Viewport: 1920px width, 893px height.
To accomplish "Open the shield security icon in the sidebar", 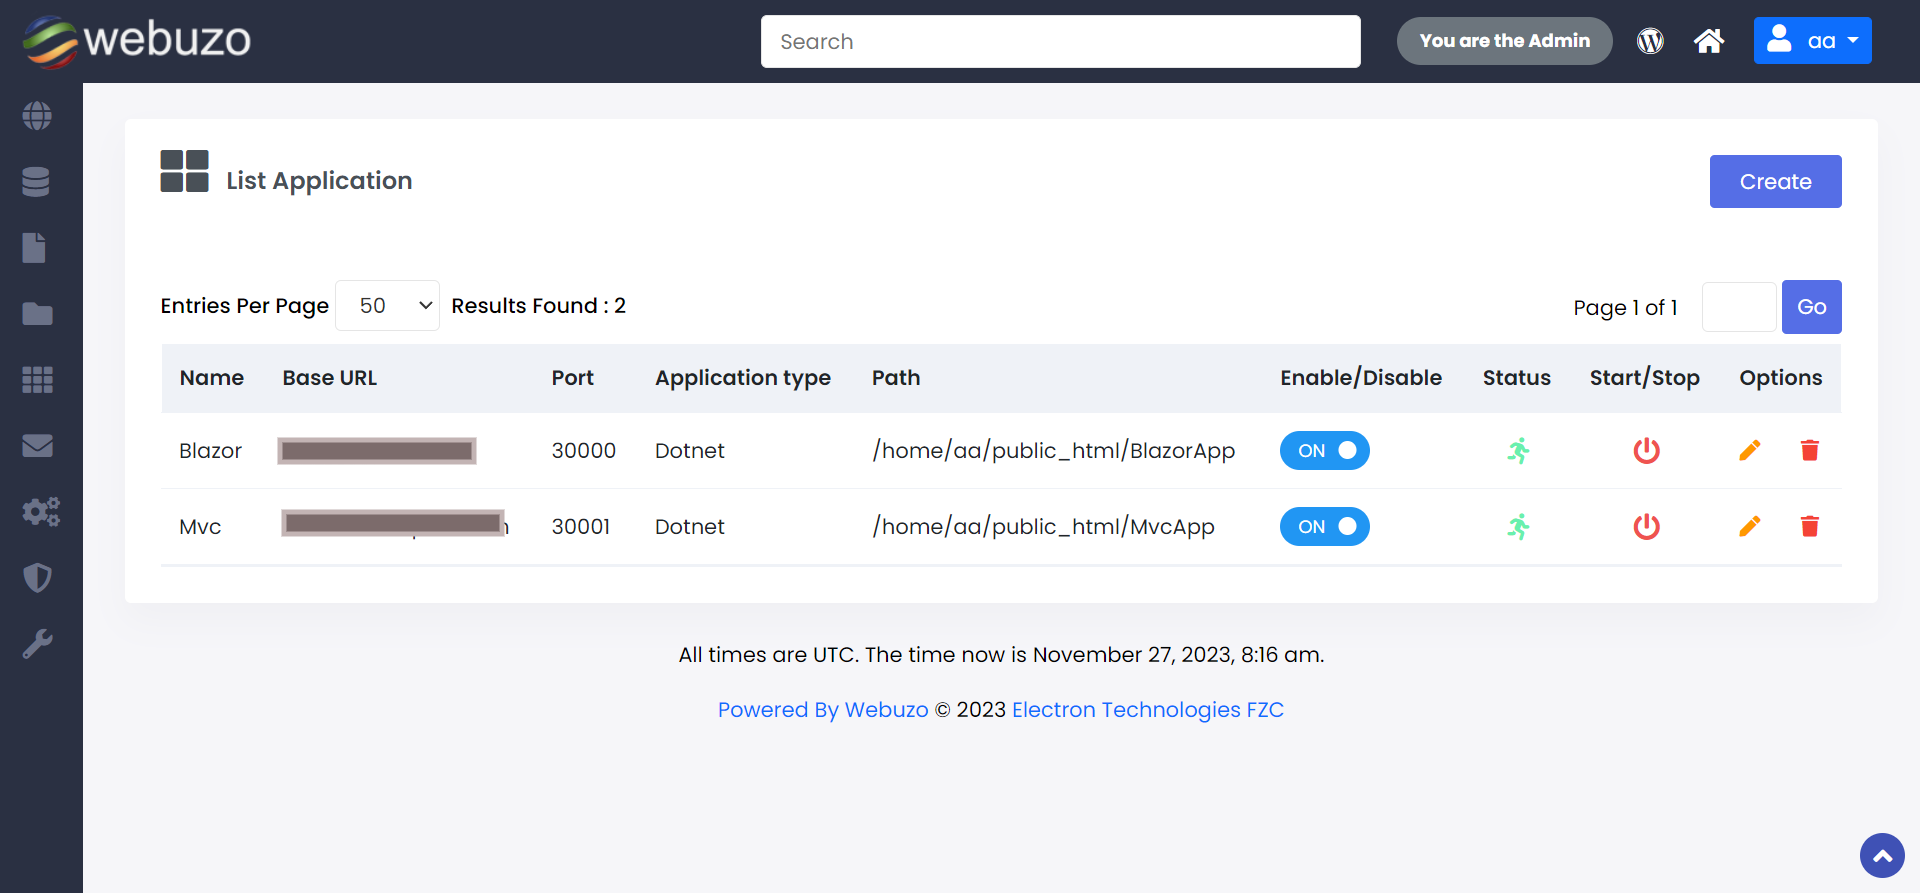I will (37, 578).
